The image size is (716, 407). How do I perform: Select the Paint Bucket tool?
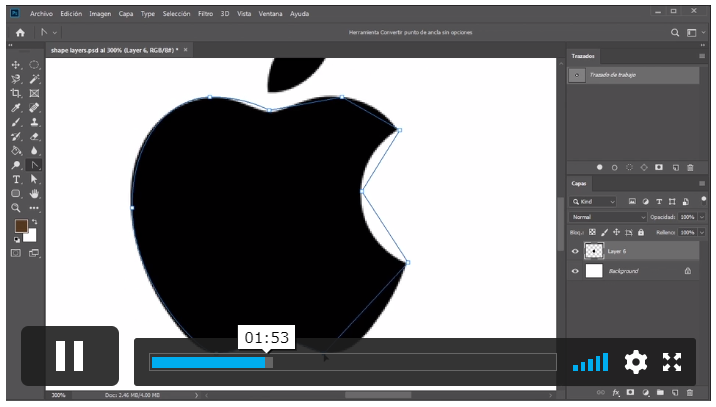[x=16, y=151]
